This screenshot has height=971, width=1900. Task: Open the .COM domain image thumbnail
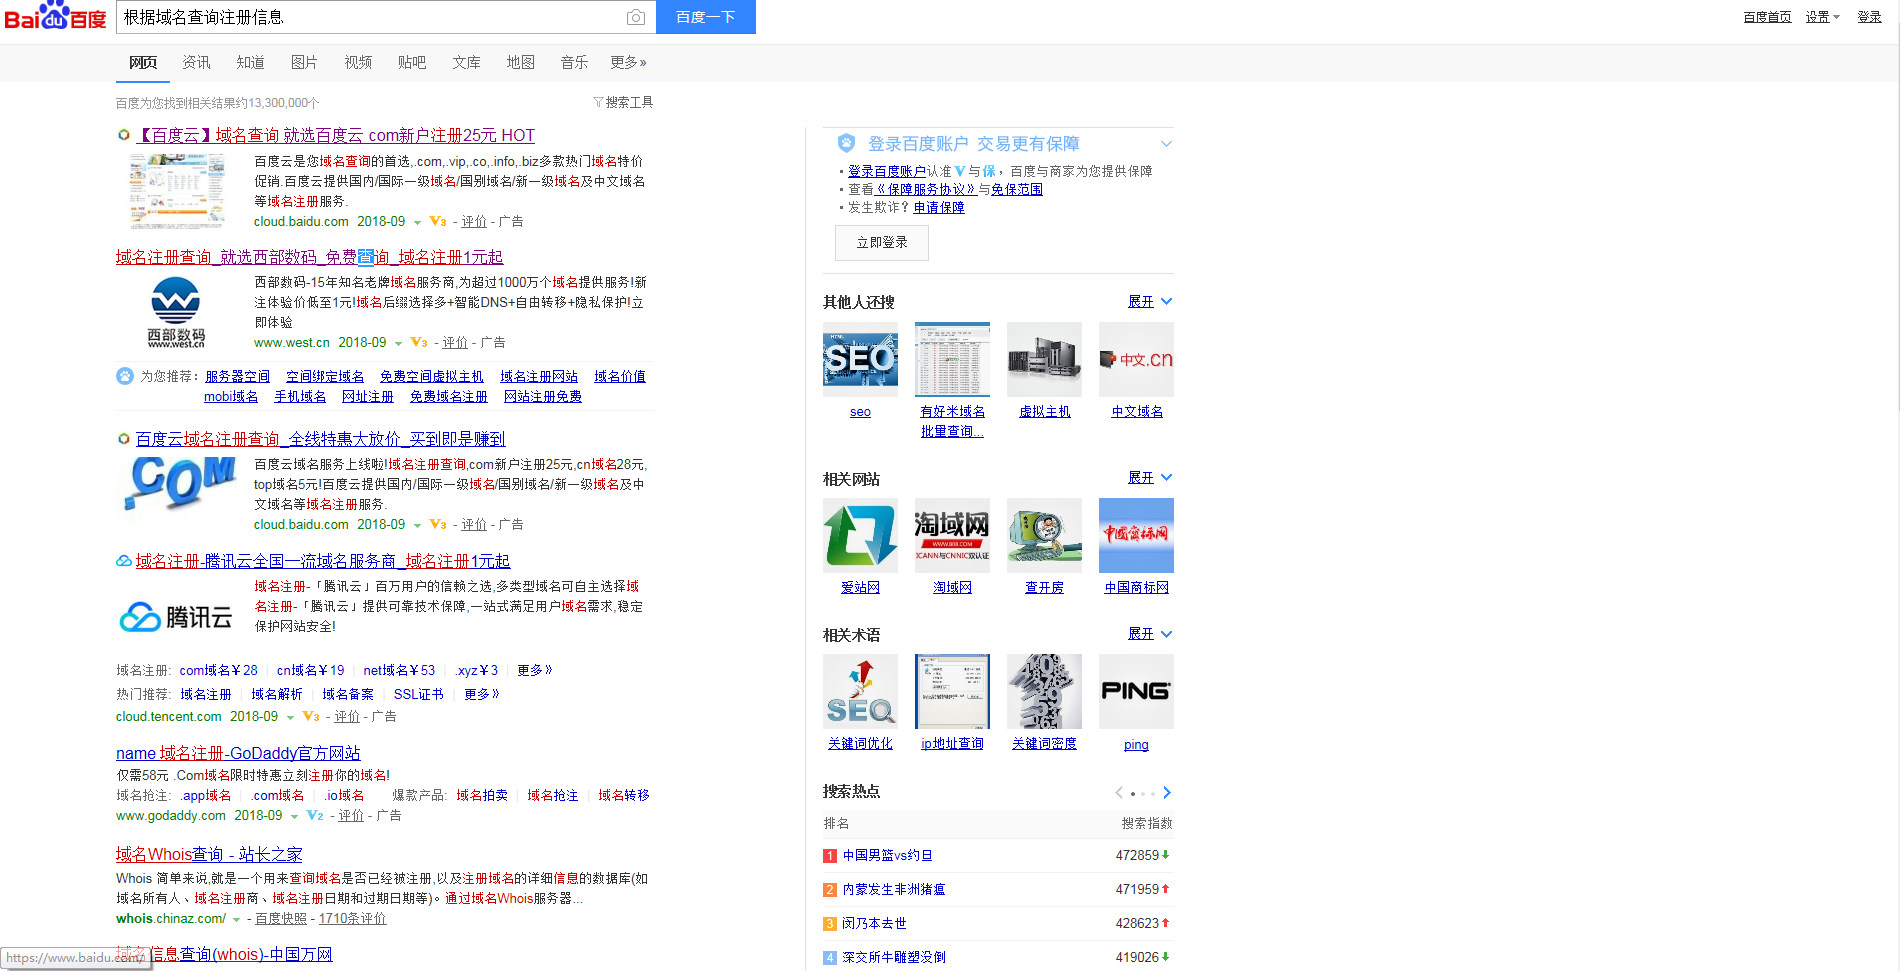[181, 487]
